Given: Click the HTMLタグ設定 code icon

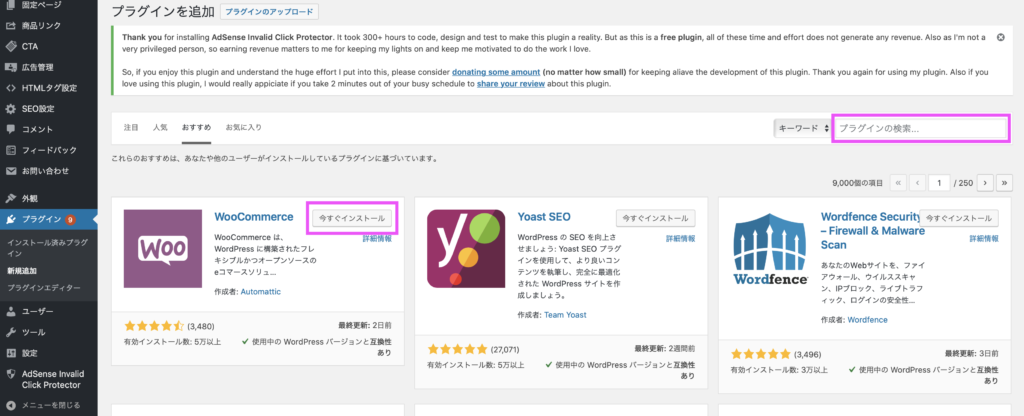Looking at the screenshot, I should 10,88.
